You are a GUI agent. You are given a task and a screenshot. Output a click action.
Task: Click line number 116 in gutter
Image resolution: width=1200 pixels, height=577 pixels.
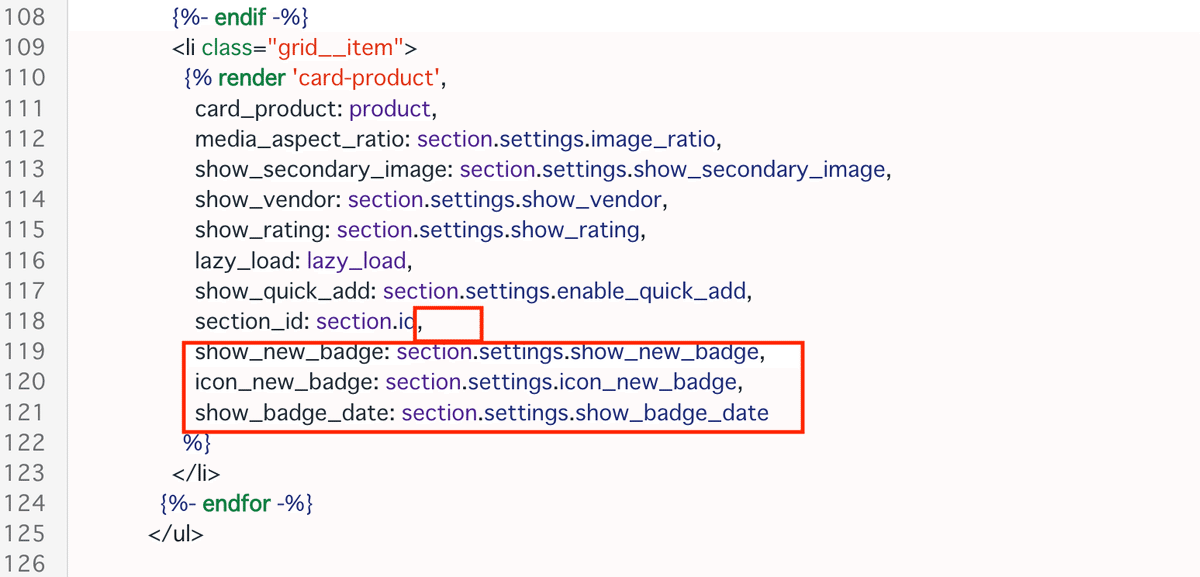(25, 260)
